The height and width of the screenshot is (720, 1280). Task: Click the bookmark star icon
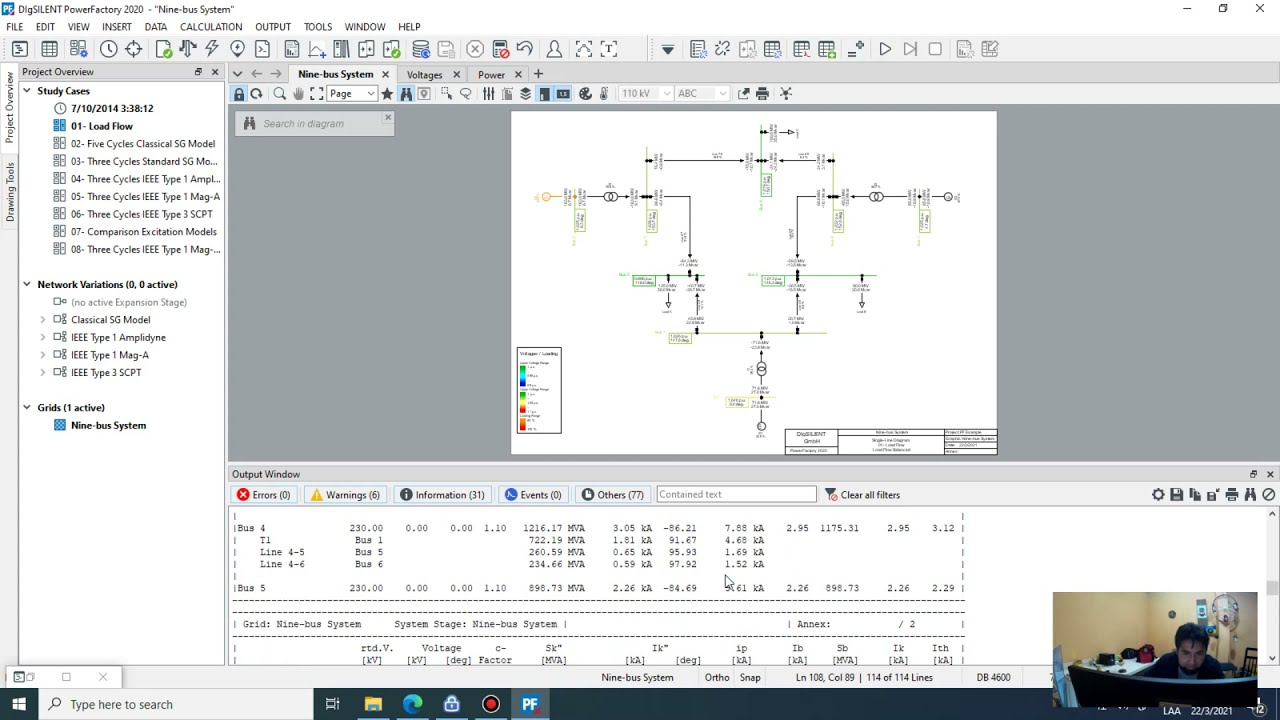pyautogui.click(x=387, y=94)
